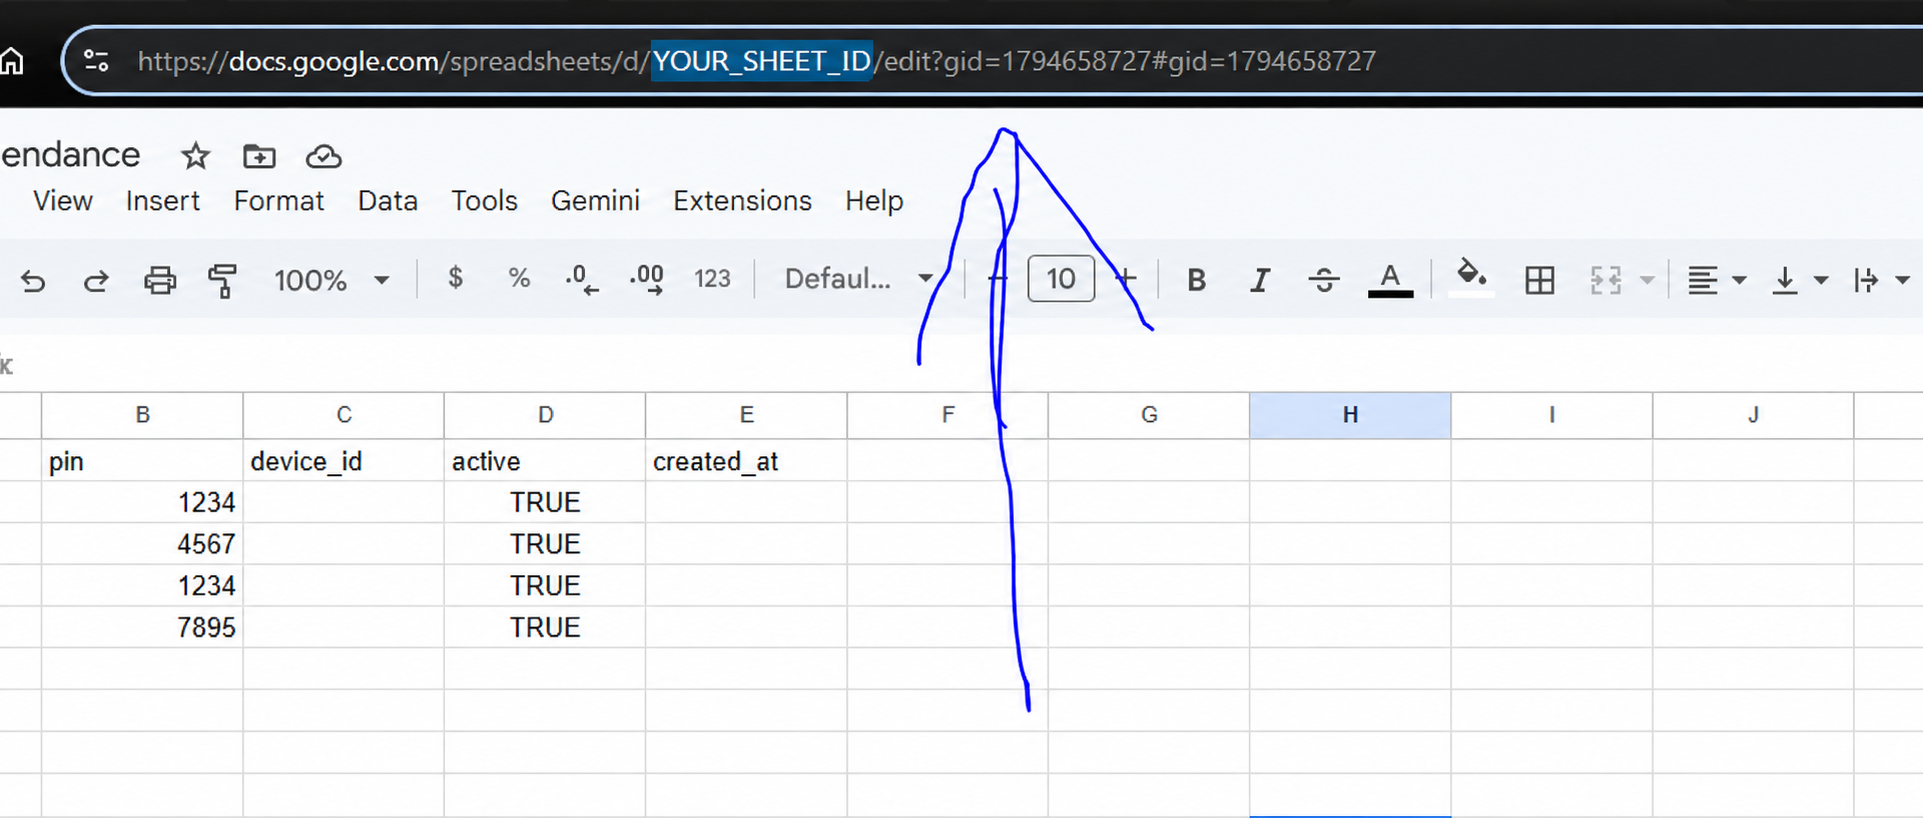Screen dimensions: 1923x818
Task: Increase decimal places
Action: [x=647, y=279]
